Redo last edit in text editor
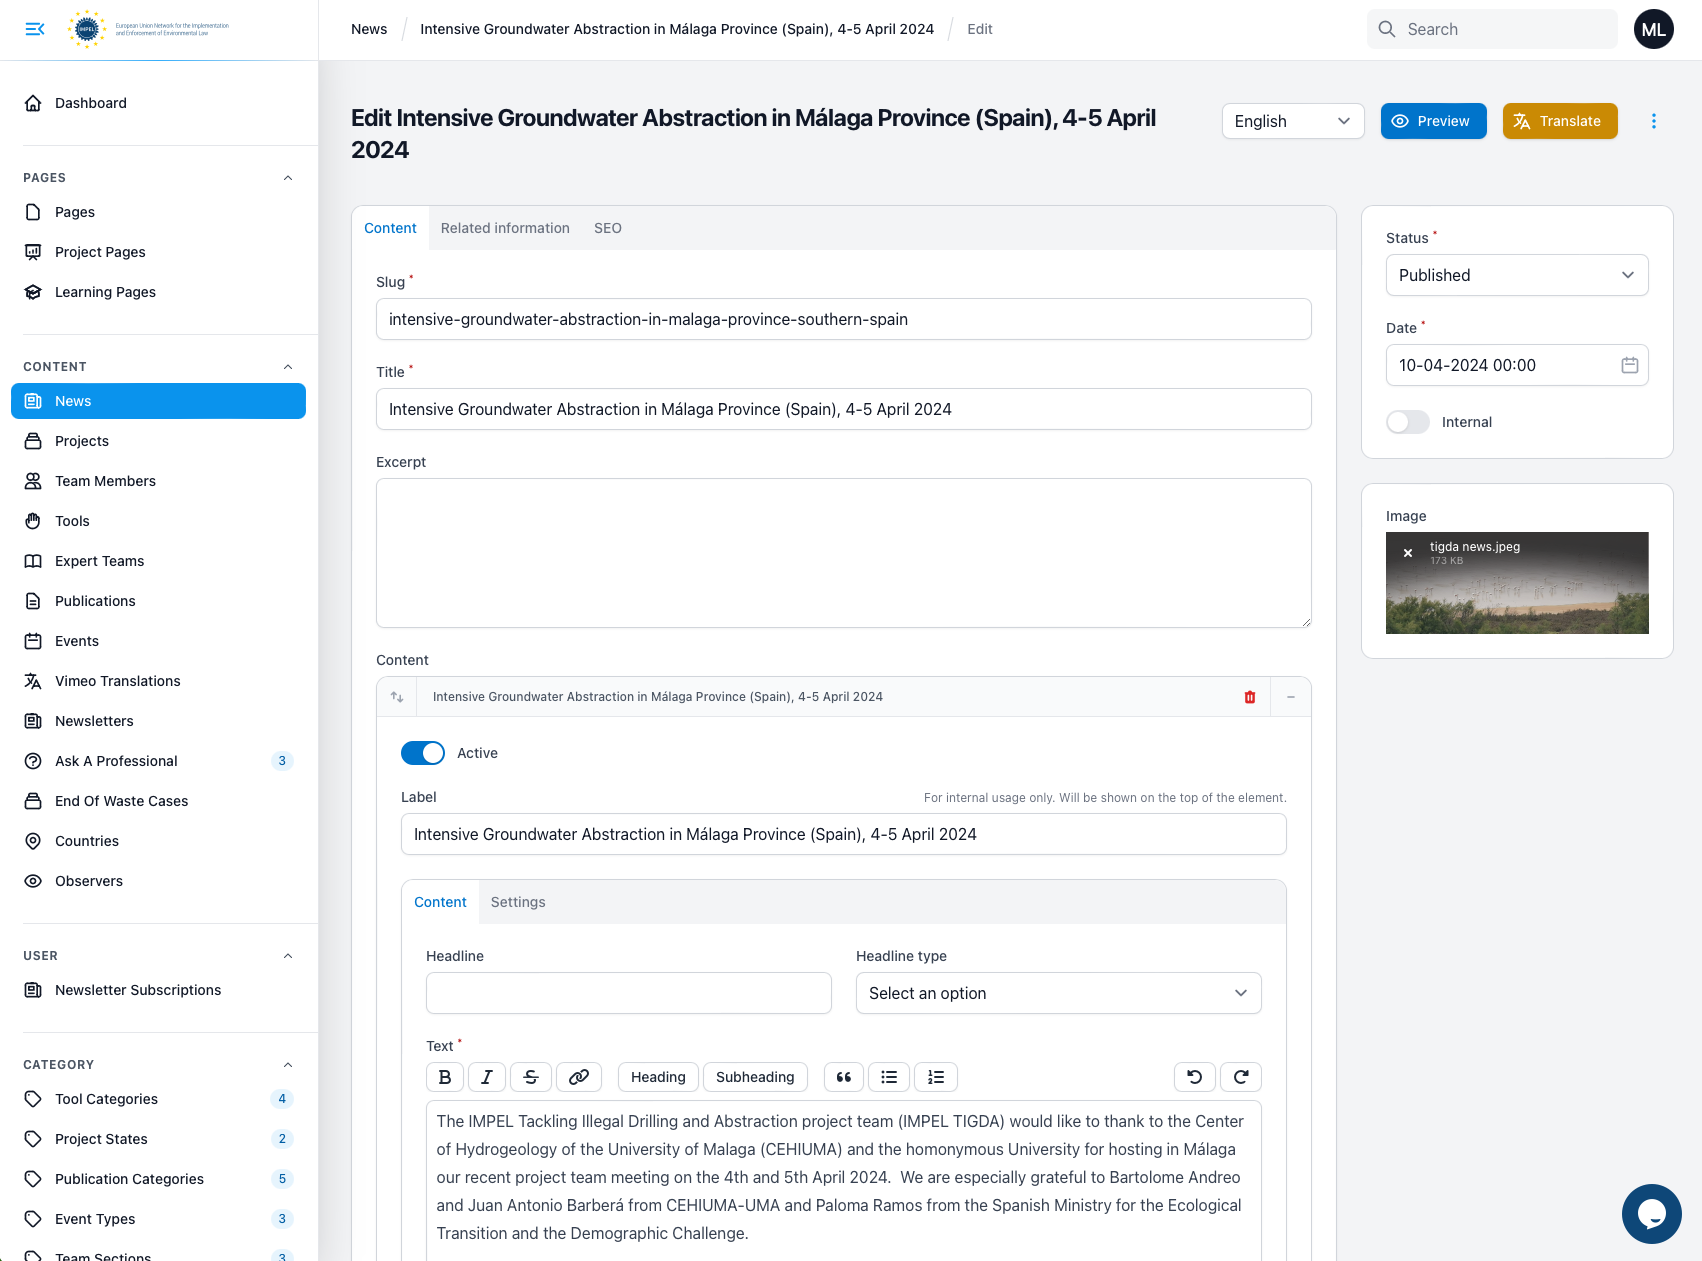 pyautogui.click(x=1241, y=1077)
